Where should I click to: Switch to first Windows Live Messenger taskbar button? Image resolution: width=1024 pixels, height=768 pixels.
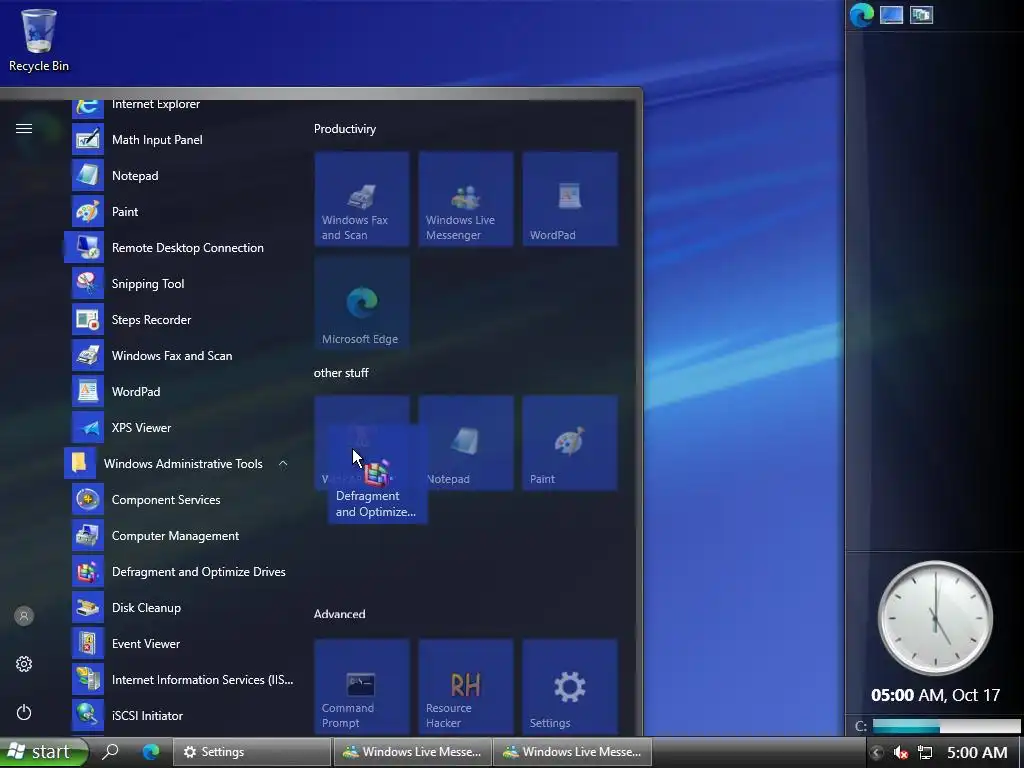(x=412, y=752)
